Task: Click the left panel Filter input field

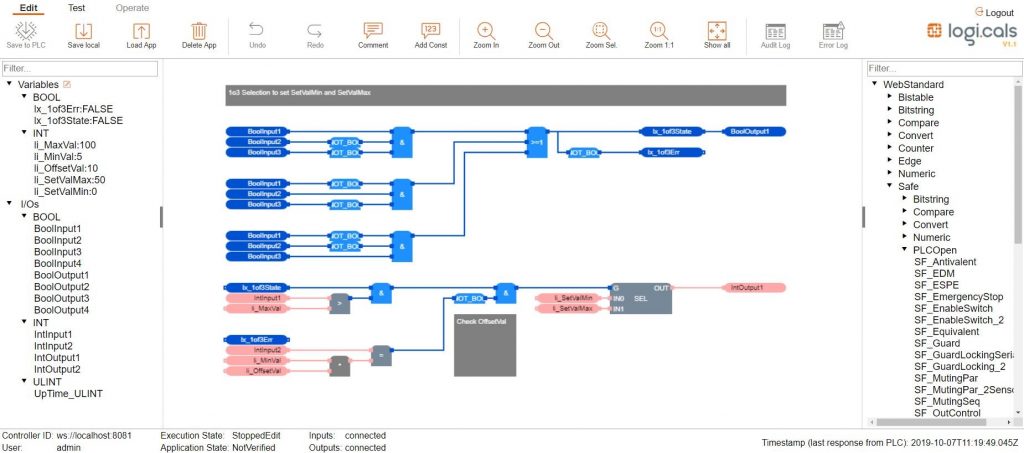Action: (x=80, y=69)
